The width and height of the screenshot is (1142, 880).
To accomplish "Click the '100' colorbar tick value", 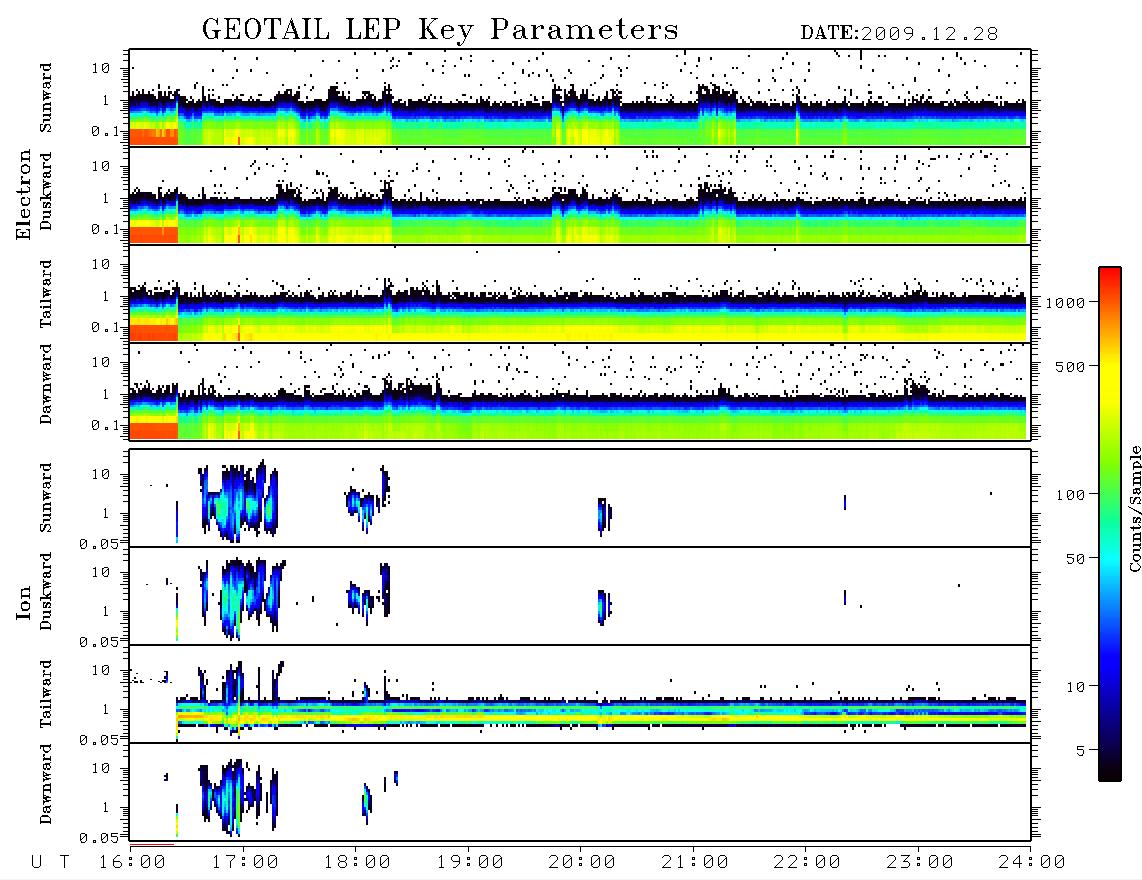I will tap(1070, 495).
